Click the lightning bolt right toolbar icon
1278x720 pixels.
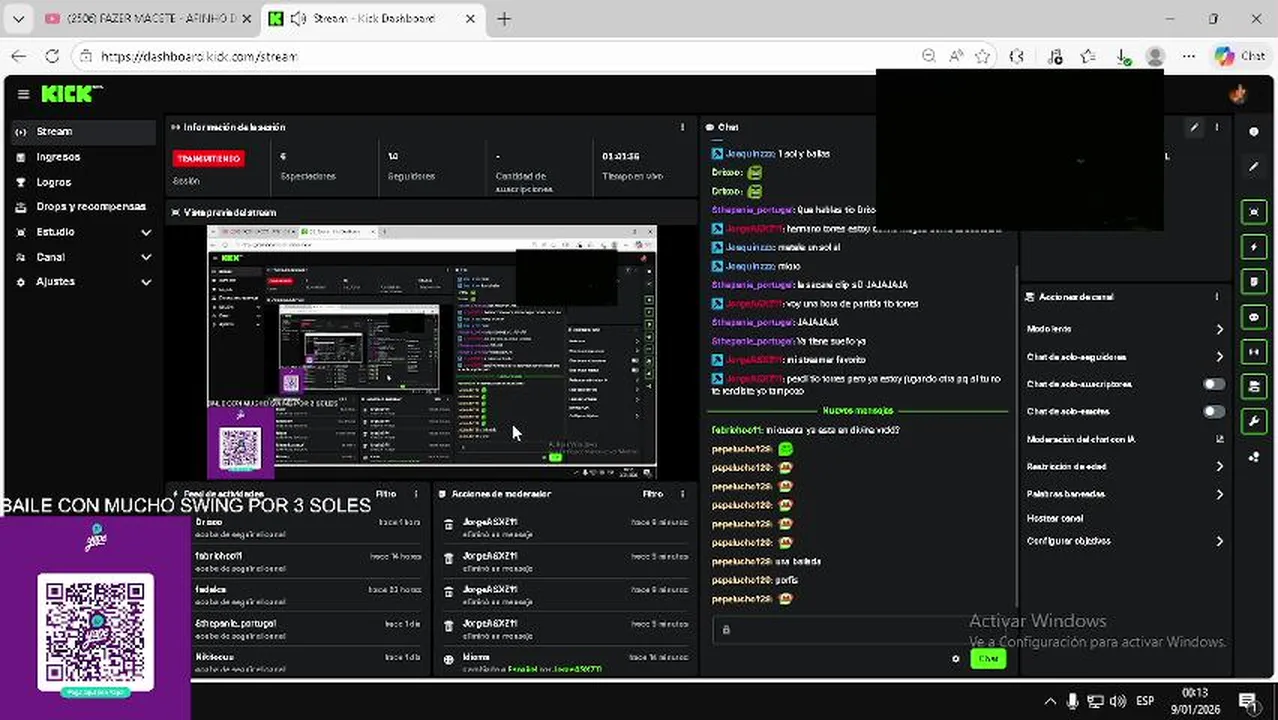pos(1254,246)
